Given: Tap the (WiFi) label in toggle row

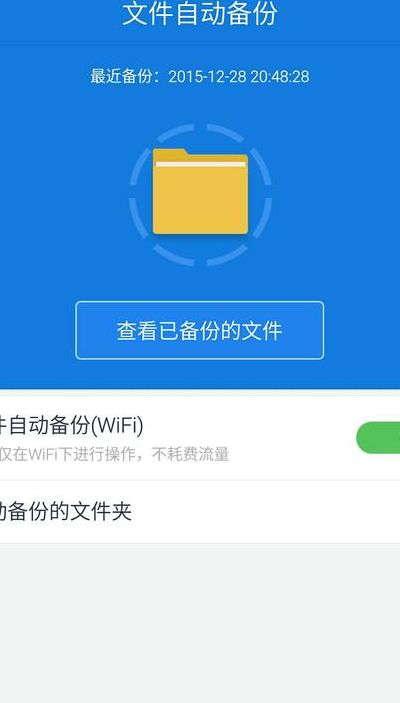Looking at the screenshot, I should [x=117, y=425].
